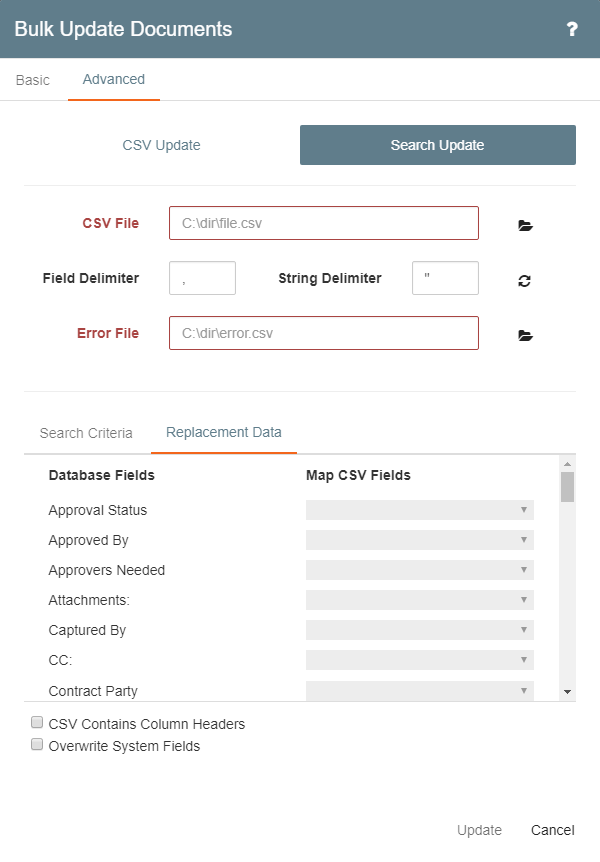Click into the CSV File path field

click(324, 223)
